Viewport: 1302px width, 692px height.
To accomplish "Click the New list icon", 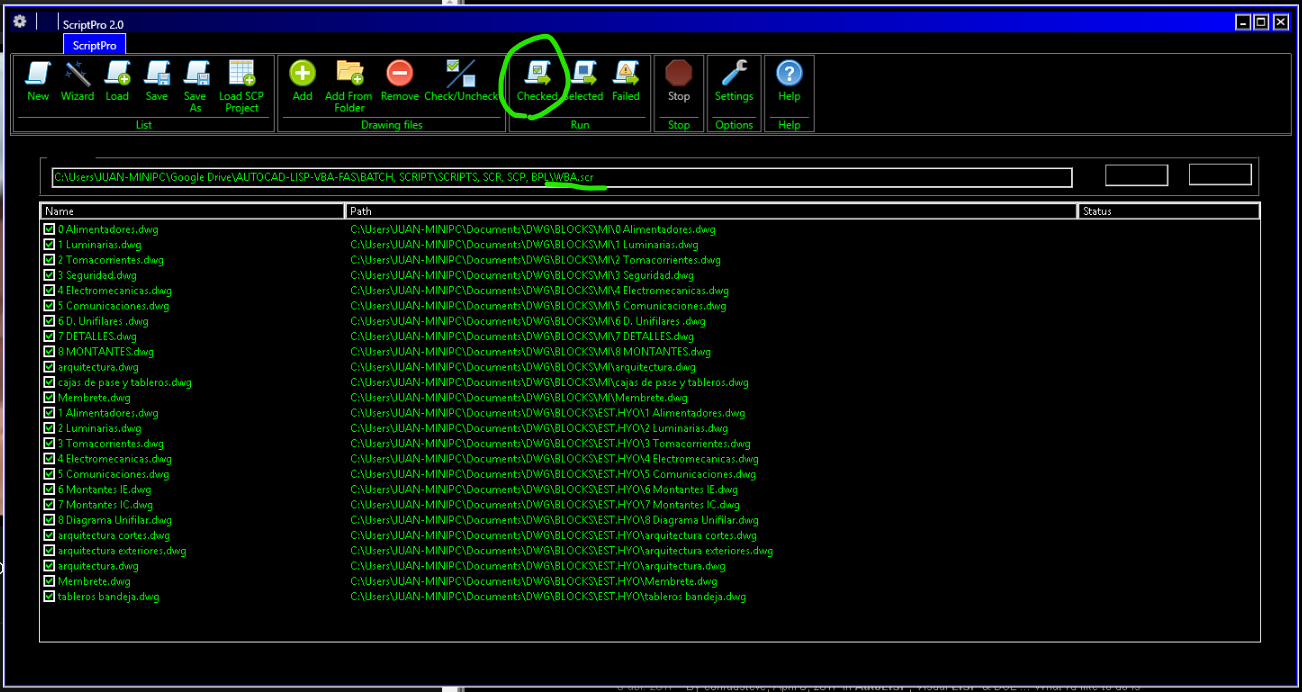I will coord(38,81).
